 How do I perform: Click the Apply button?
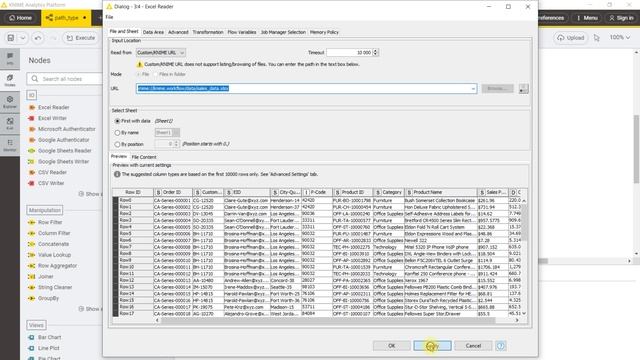point(432,346)
